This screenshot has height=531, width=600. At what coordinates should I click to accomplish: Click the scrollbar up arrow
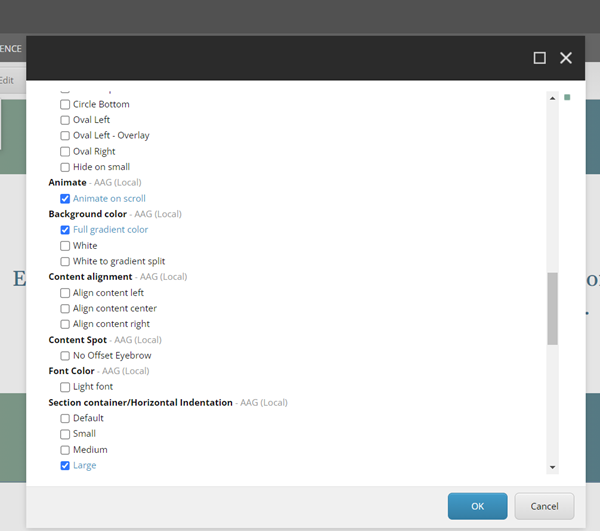552,98
